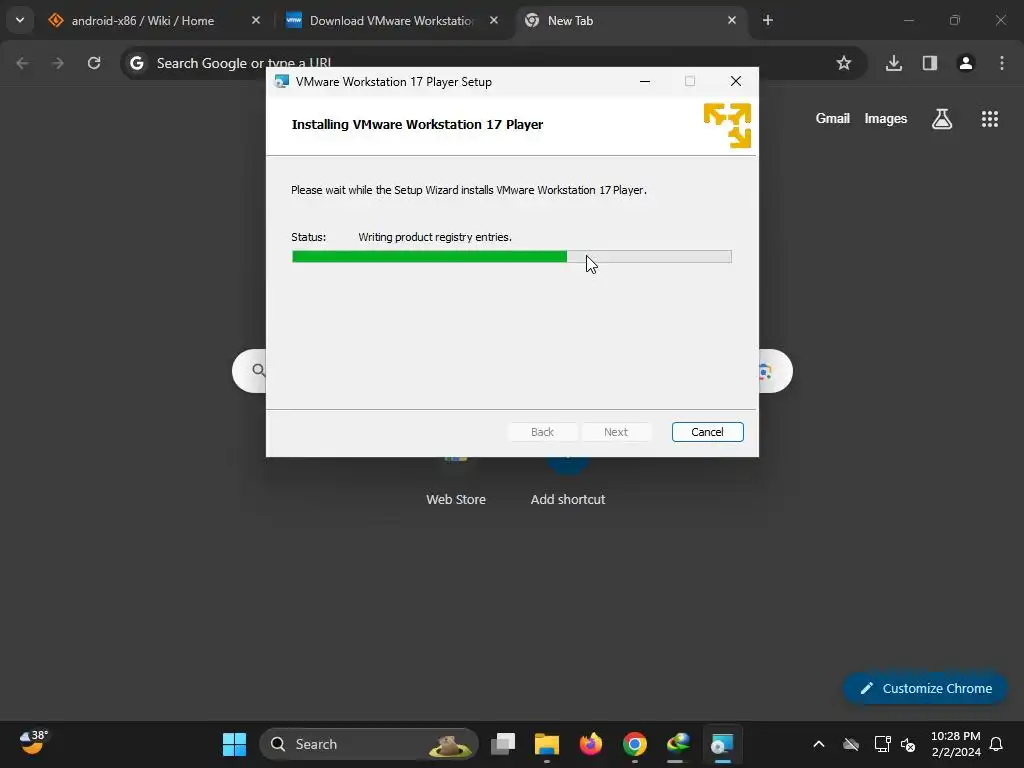The width and height of the screenshot is (1024, 768).
Task: Minimize the VMware Setup window
Action: [645, 82]
